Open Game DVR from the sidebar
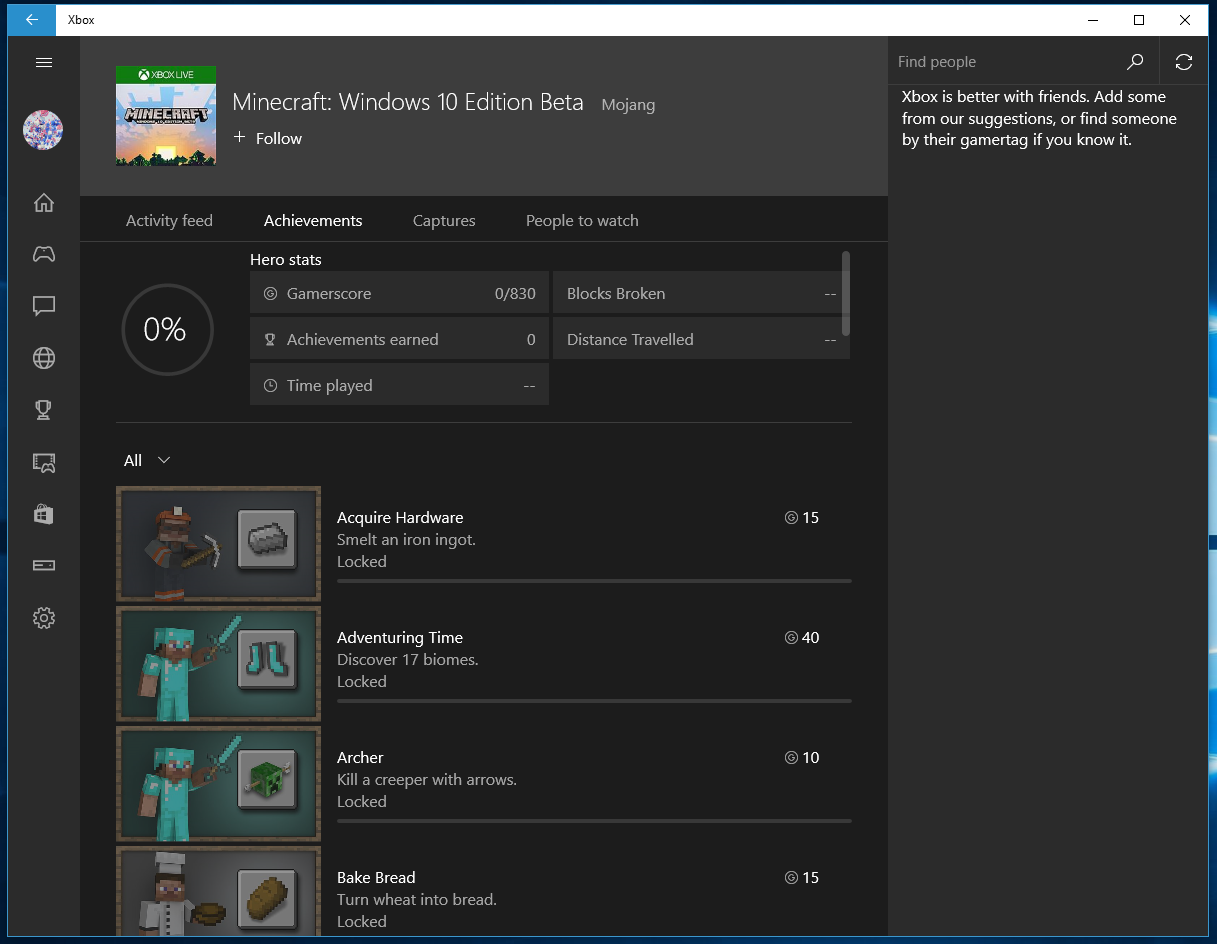This screenshot has height=944, width=1217. pos(43,462)
